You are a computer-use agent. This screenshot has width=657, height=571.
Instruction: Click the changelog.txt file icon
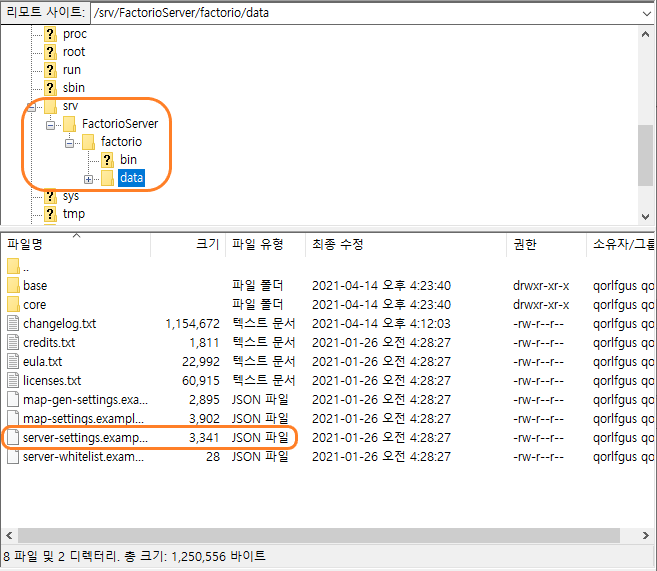click(13, 323)
